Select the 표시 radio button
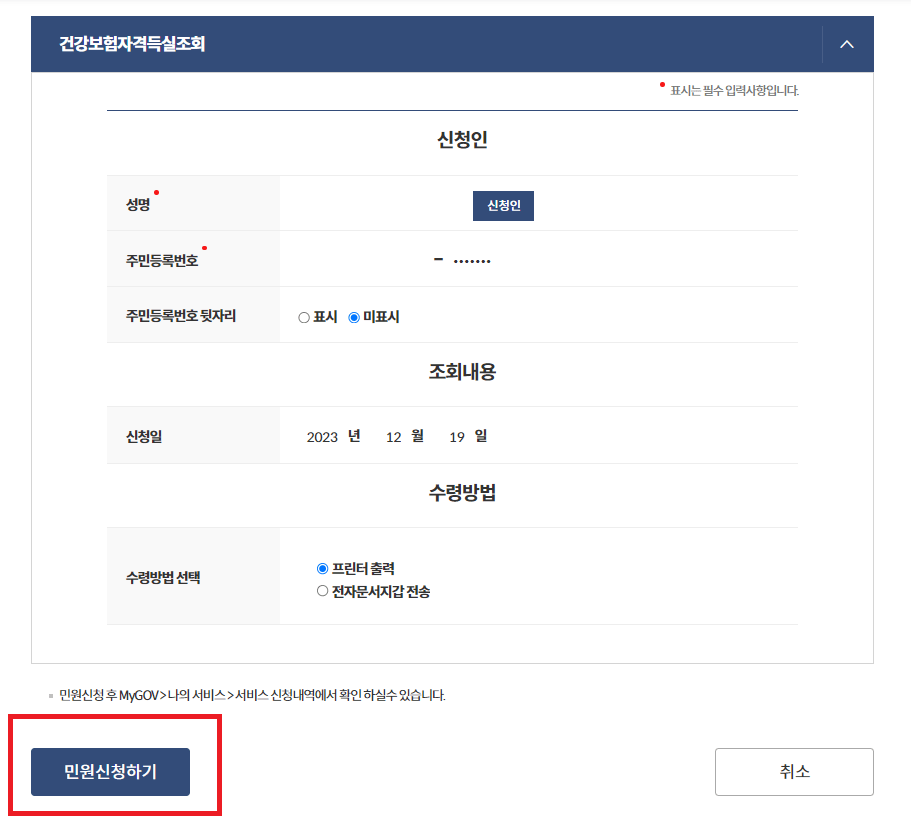 (303, 317)
